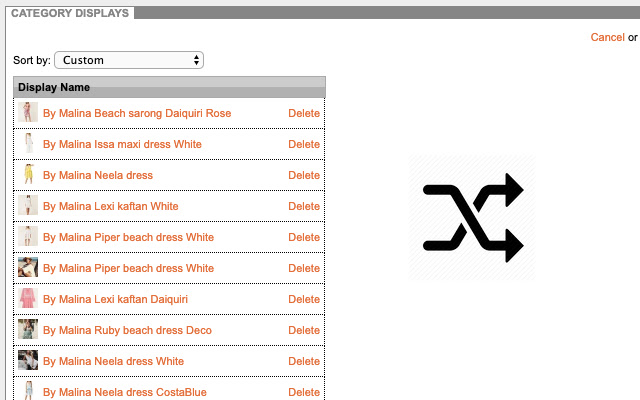640x400 pixels.
Task: Click thumbnail of Beach sarong Daiquiri Rose
Action: pos(28,112)
